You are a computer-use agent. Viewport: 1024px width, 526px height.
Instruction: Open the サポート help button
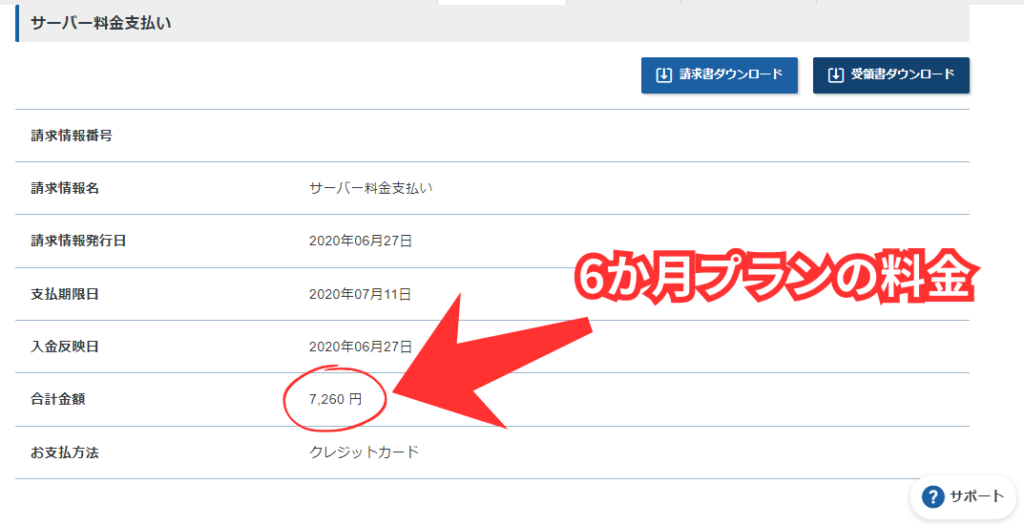click(963, 497)
